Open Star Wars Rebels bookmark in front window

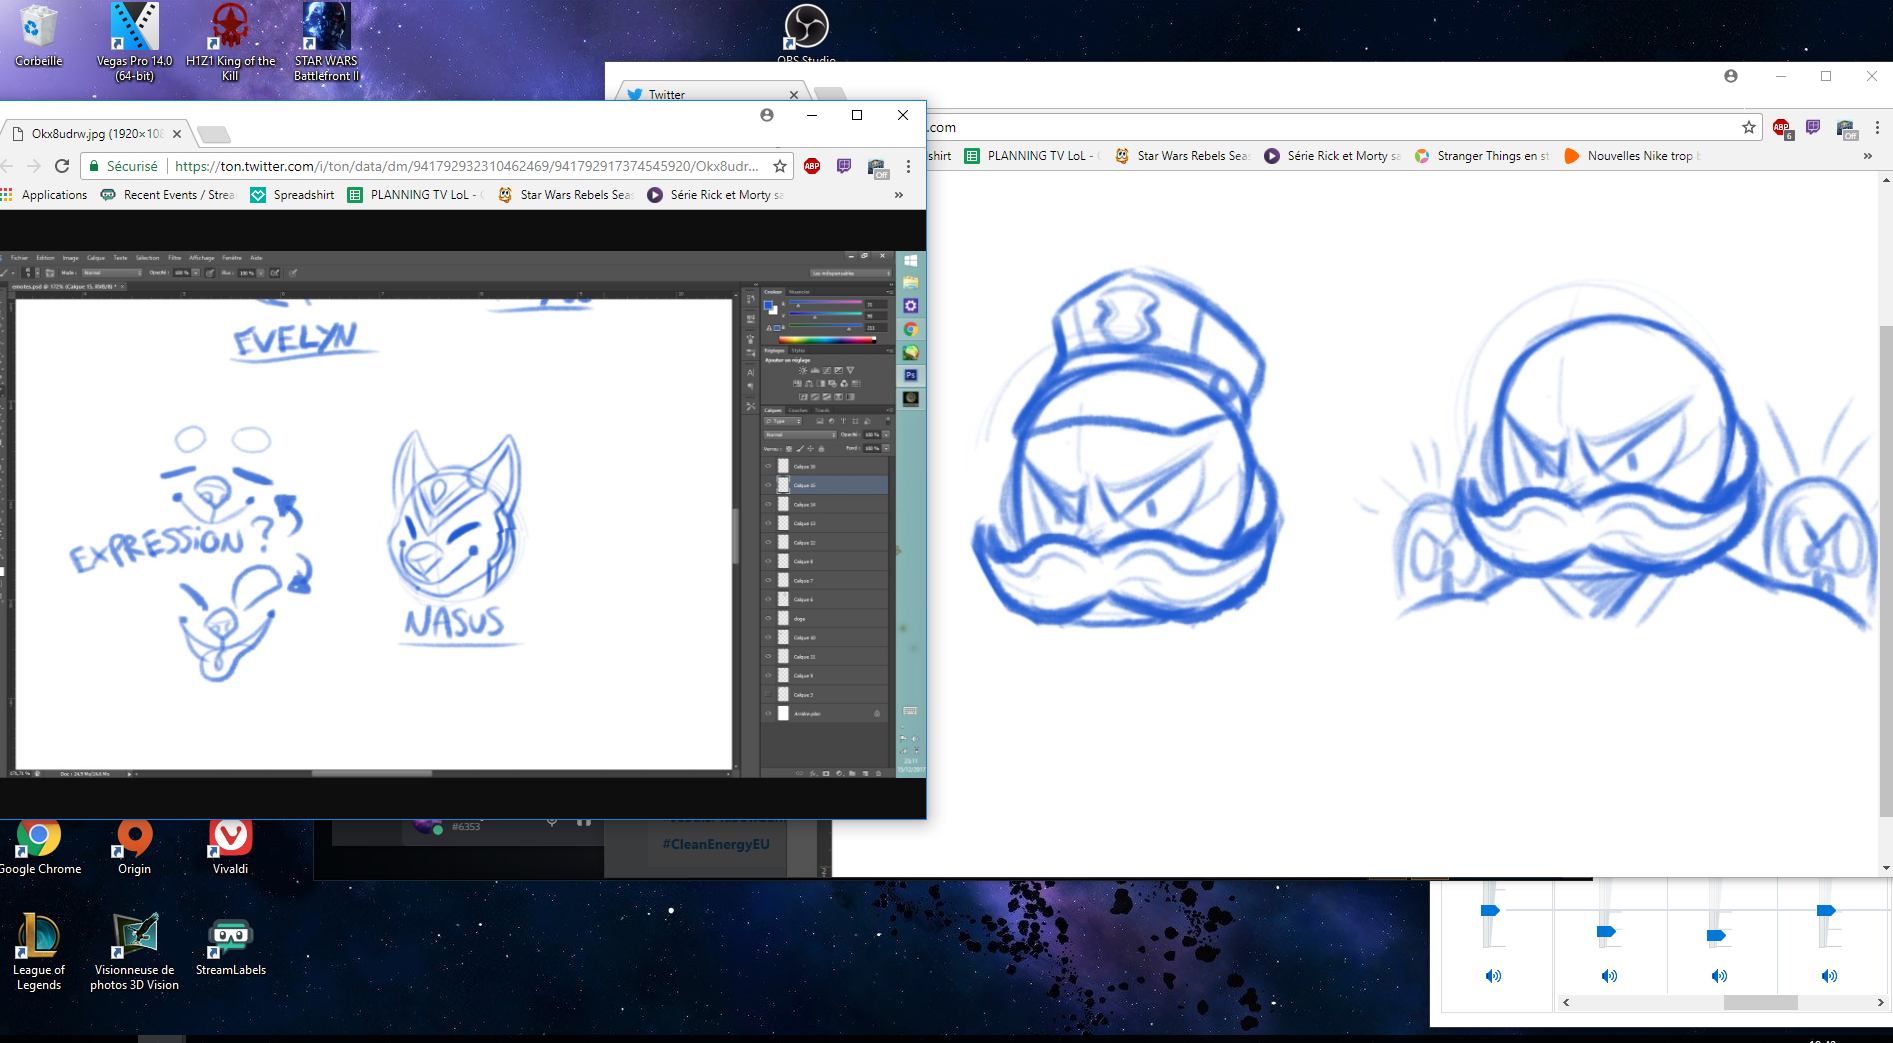coord(565,195)
